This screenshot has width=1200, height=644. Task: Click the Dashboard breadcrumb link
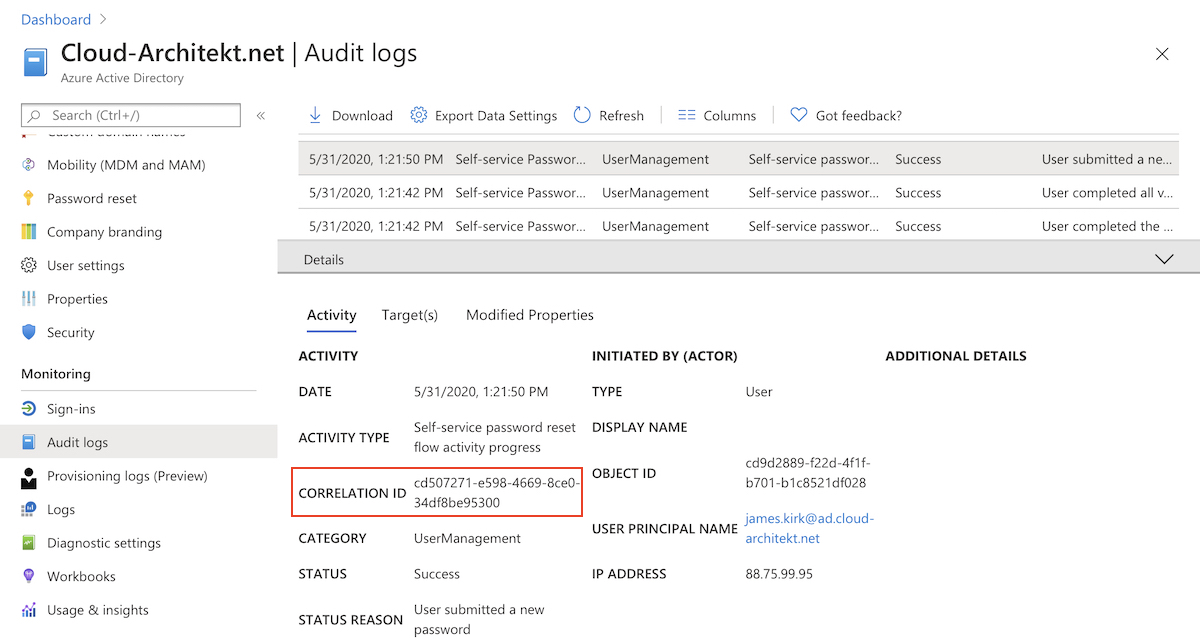click(56, 19)
